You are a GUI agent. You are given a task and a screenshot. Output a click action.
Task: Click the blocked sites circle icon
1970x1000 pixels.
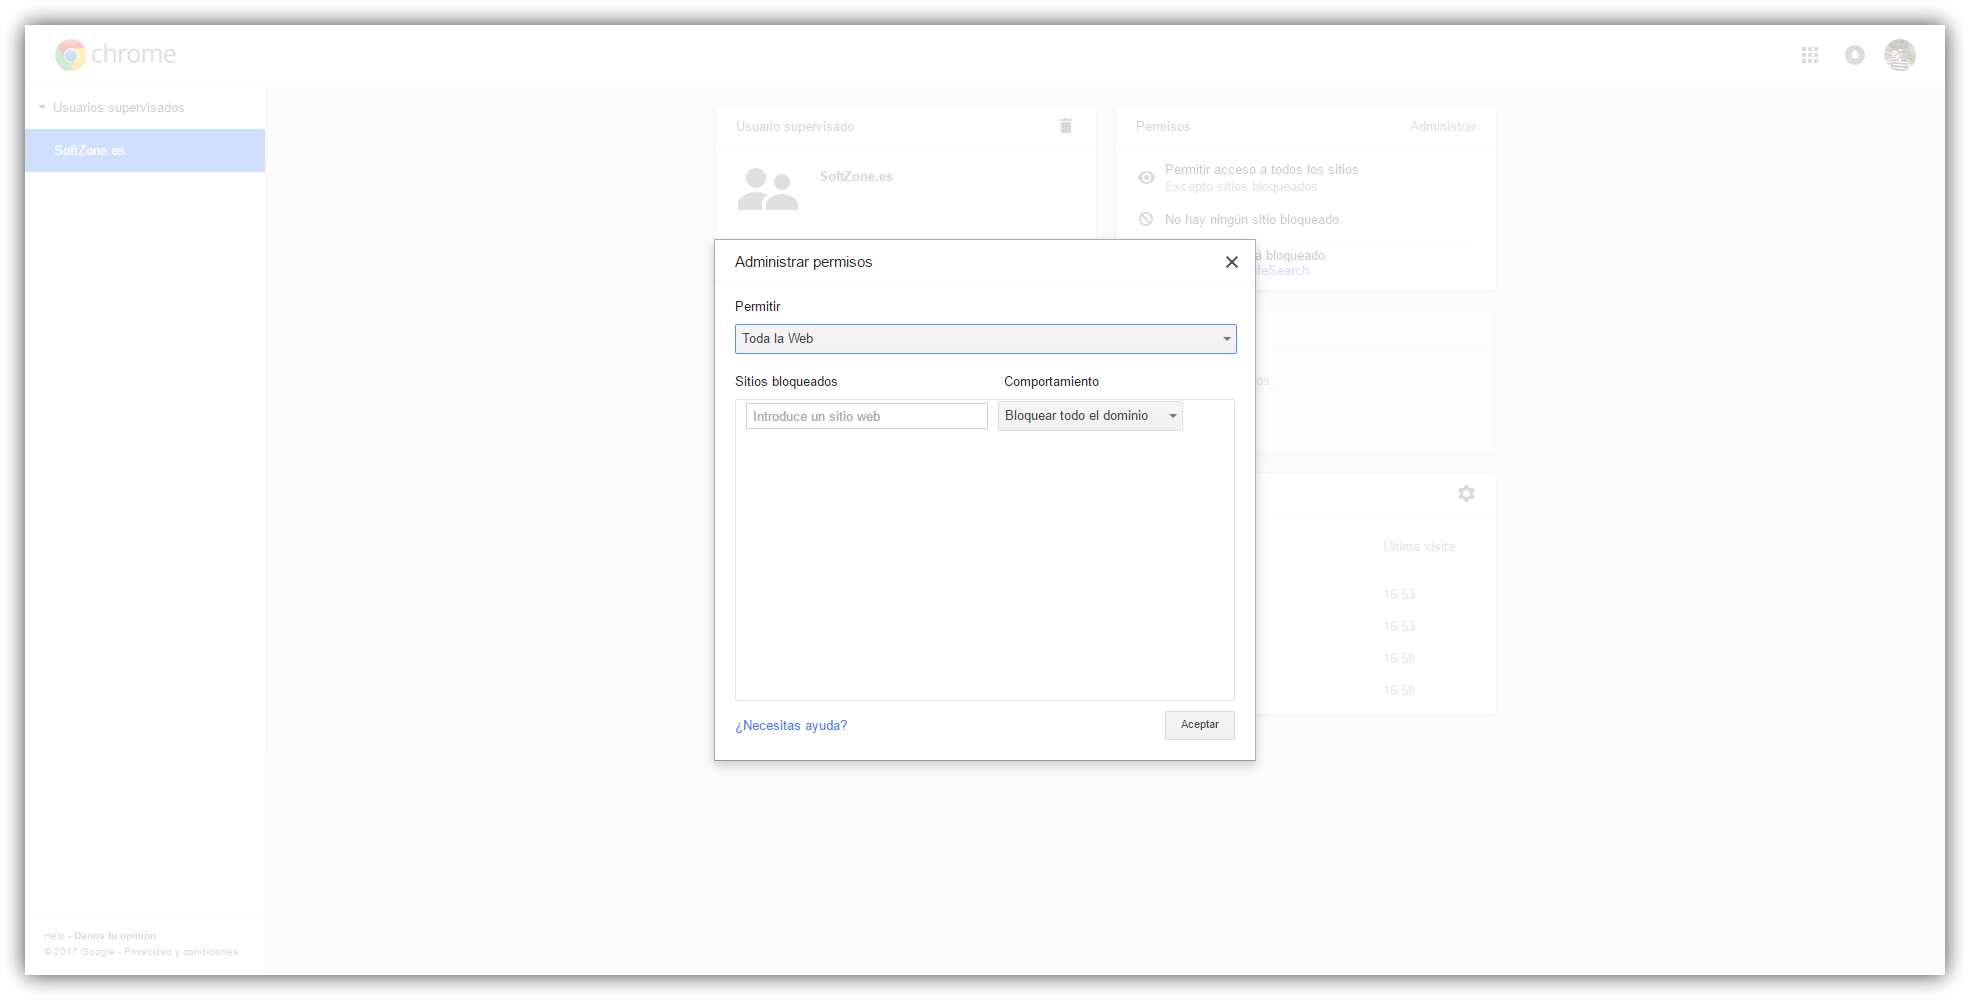pyautogui.click(x=1146, y=220)
